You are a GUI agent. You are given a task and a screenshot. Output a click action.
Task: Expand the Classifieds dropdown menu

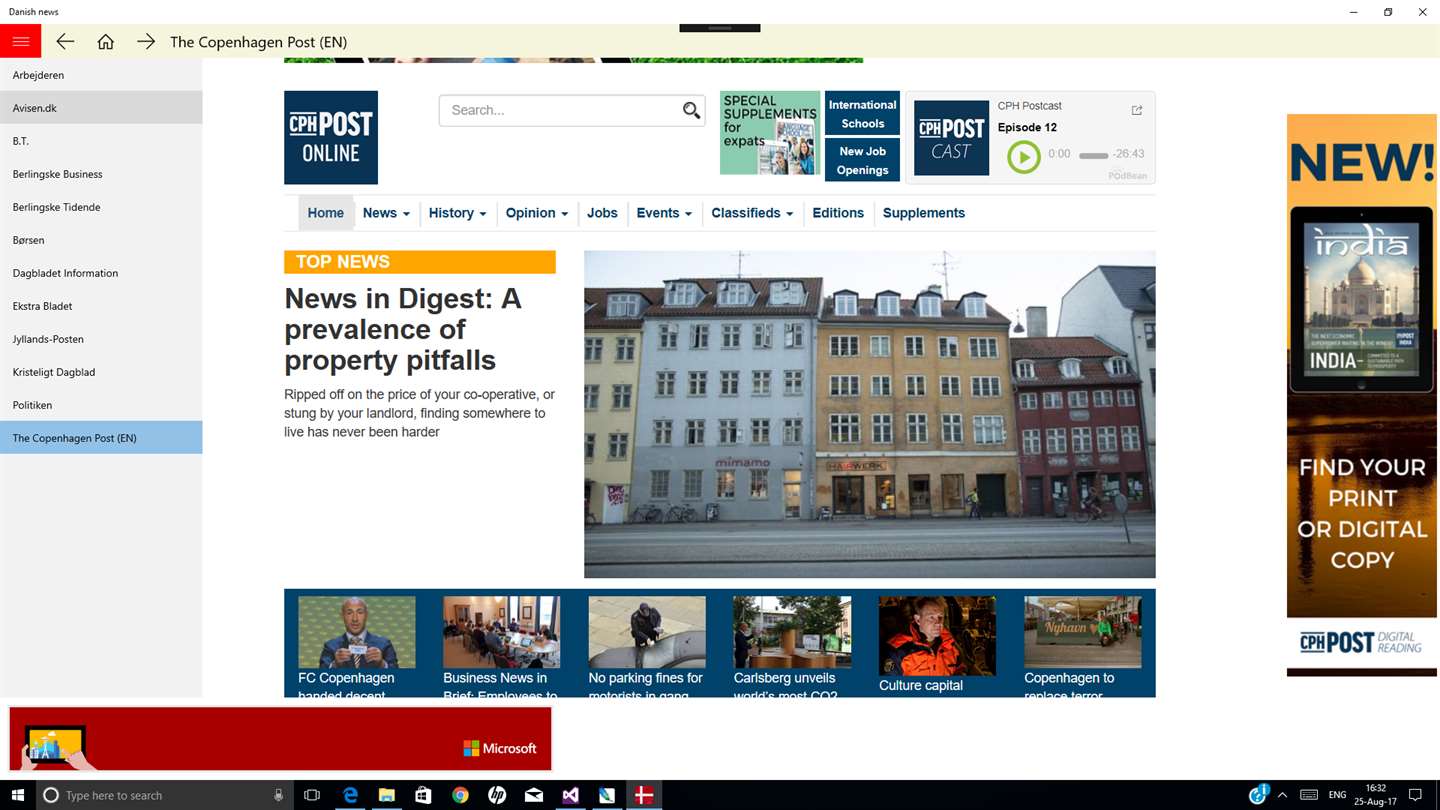[752, 213]
